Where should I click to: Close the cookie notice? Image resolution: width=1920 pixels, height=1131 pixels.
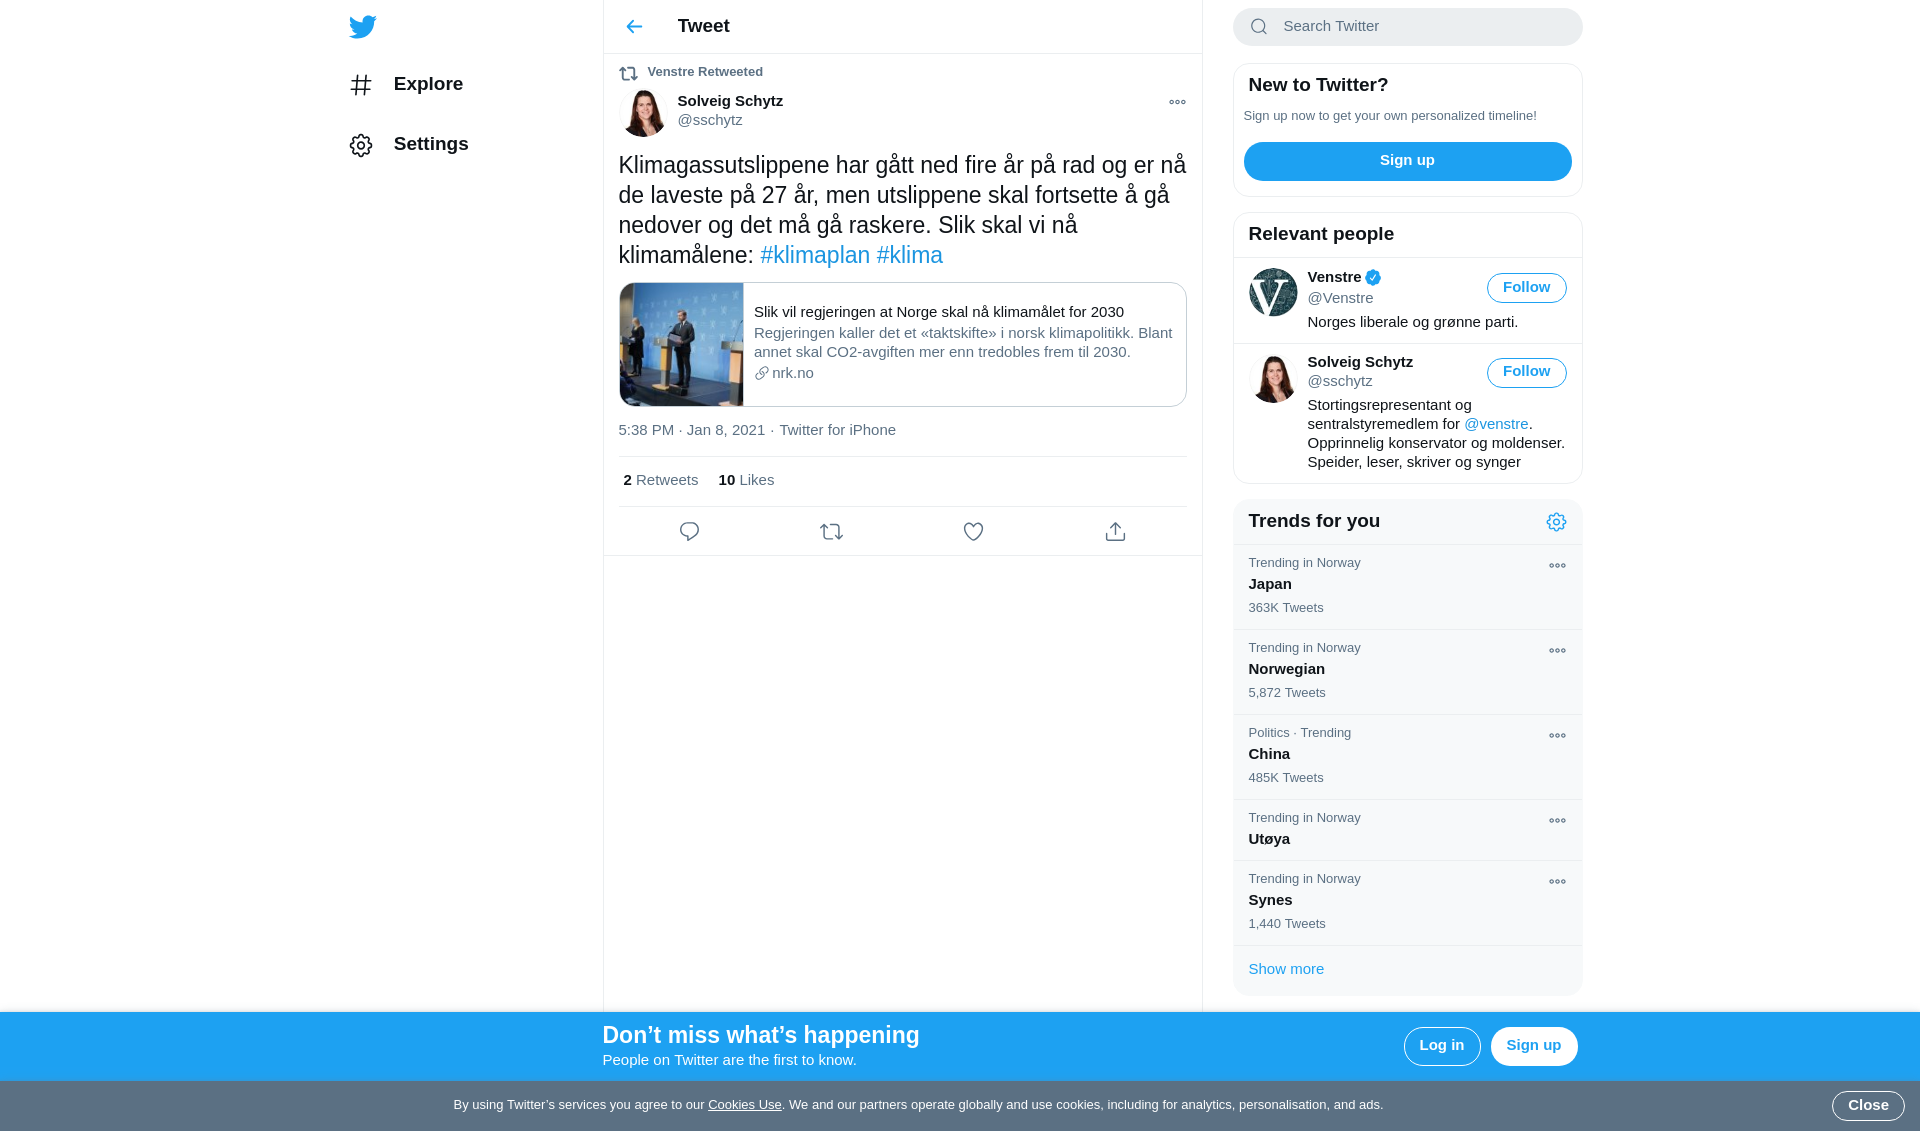(x=1868, y=1106)
